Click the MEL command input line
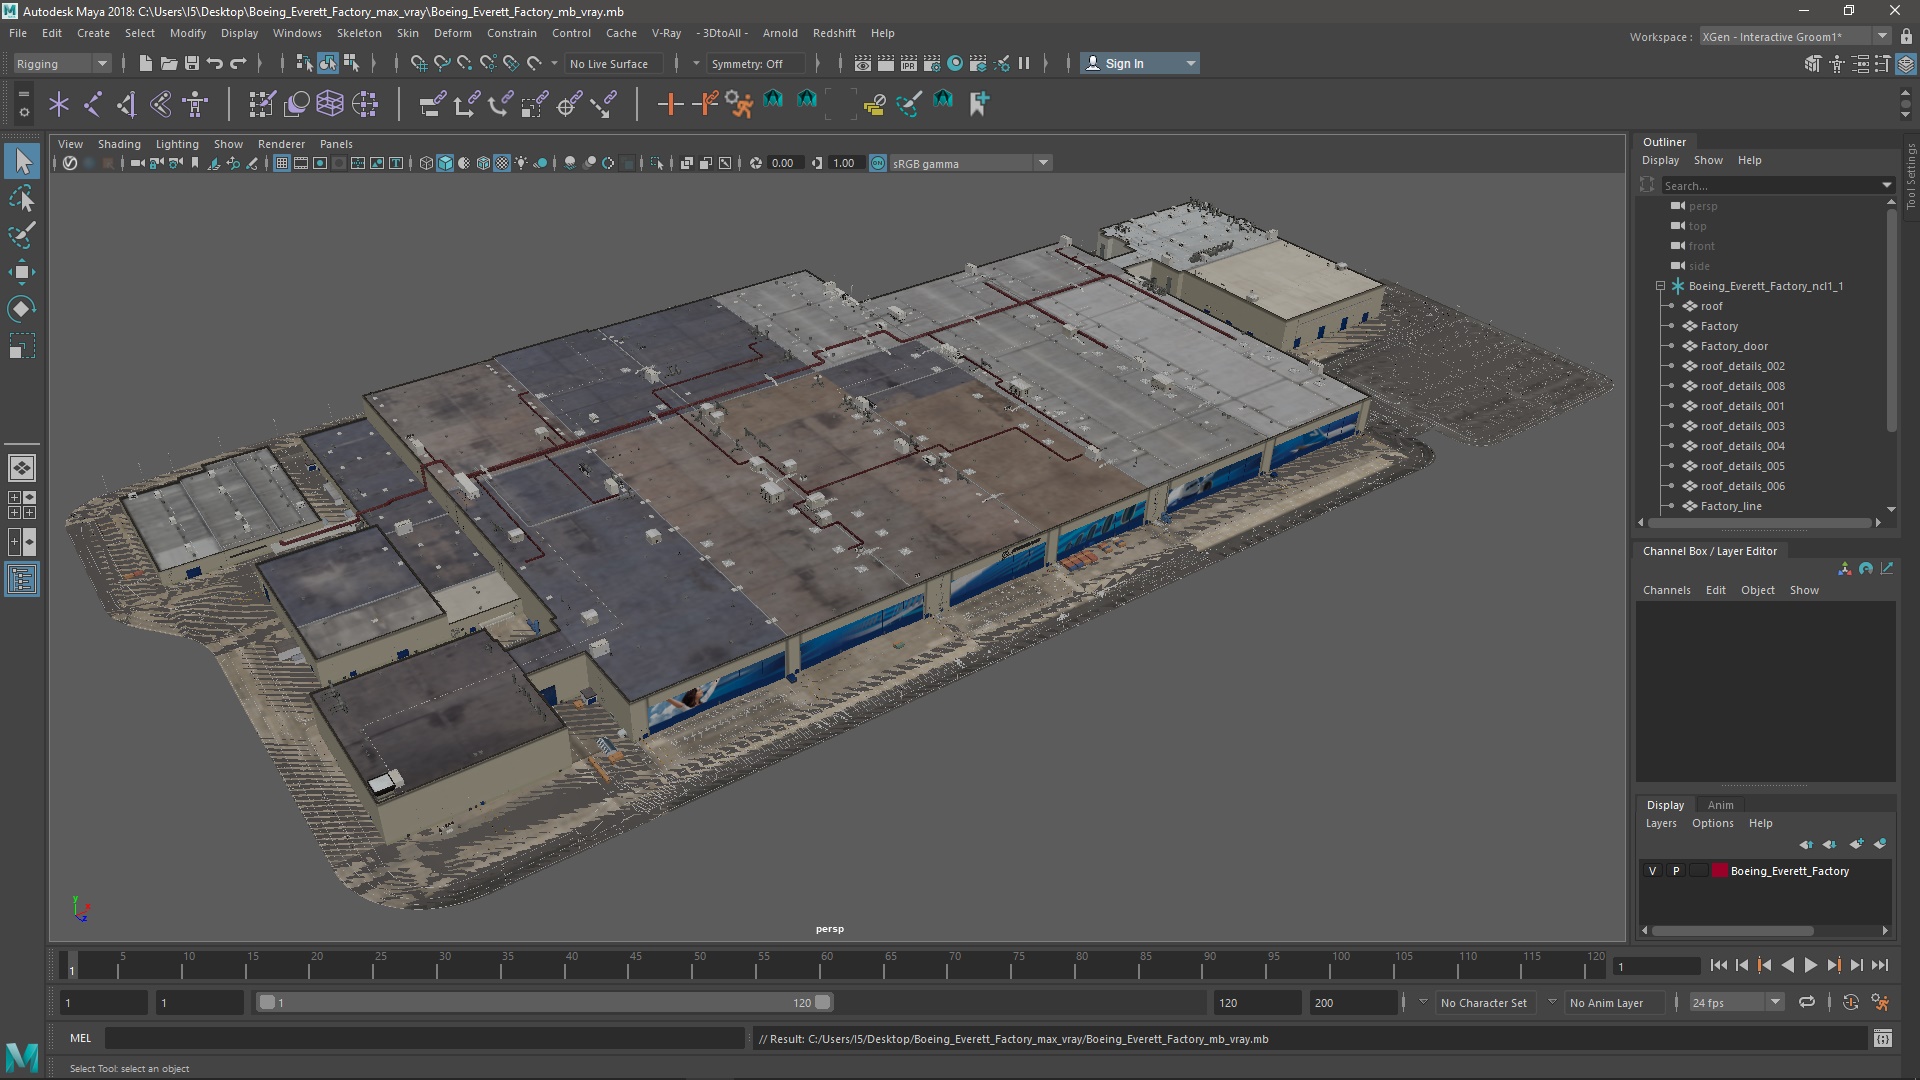1920x1080 pixels. (424, 1039)
